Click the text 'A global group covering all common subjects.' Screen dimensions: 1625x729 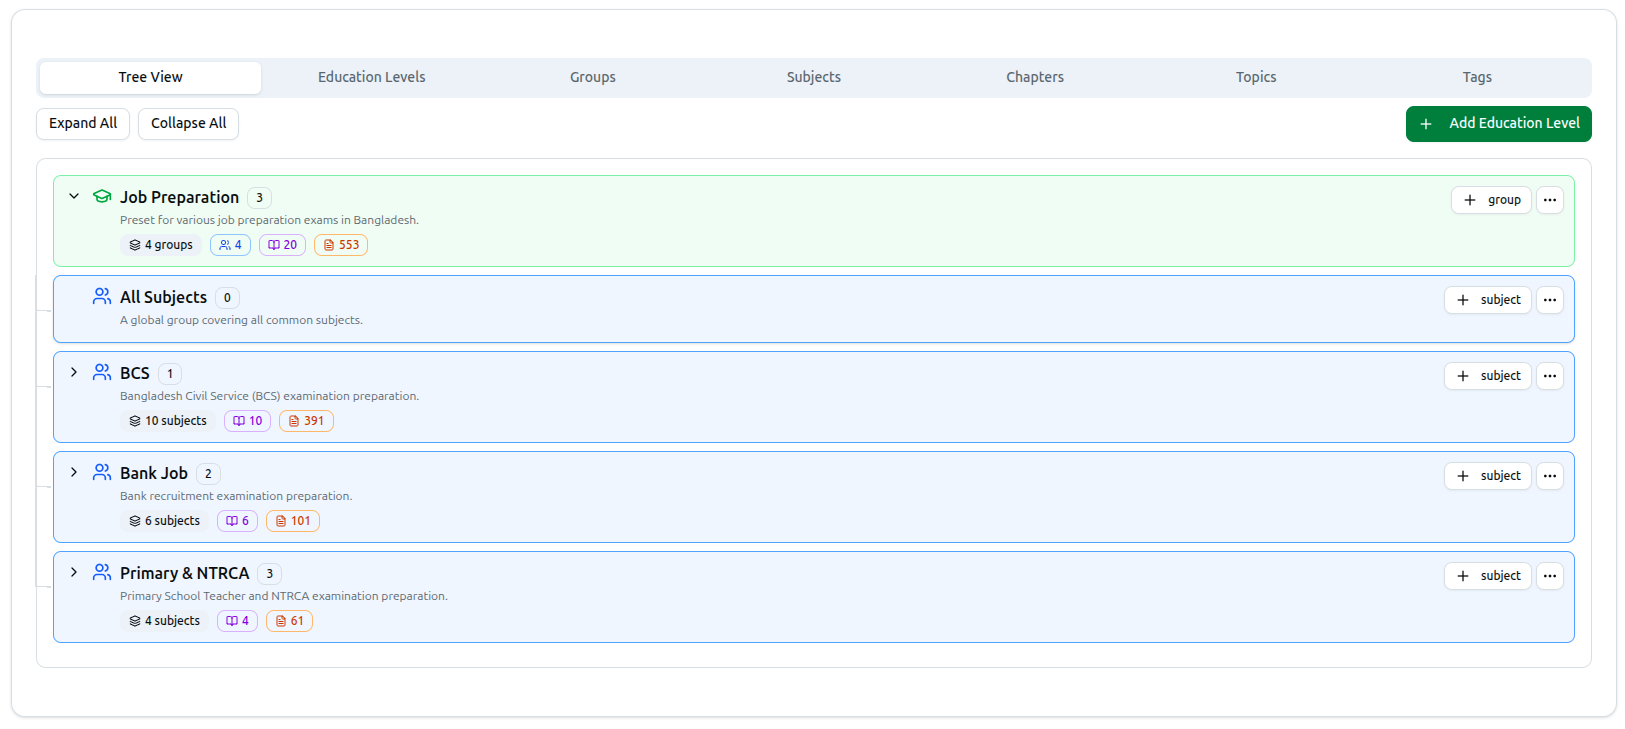point(241,320)
